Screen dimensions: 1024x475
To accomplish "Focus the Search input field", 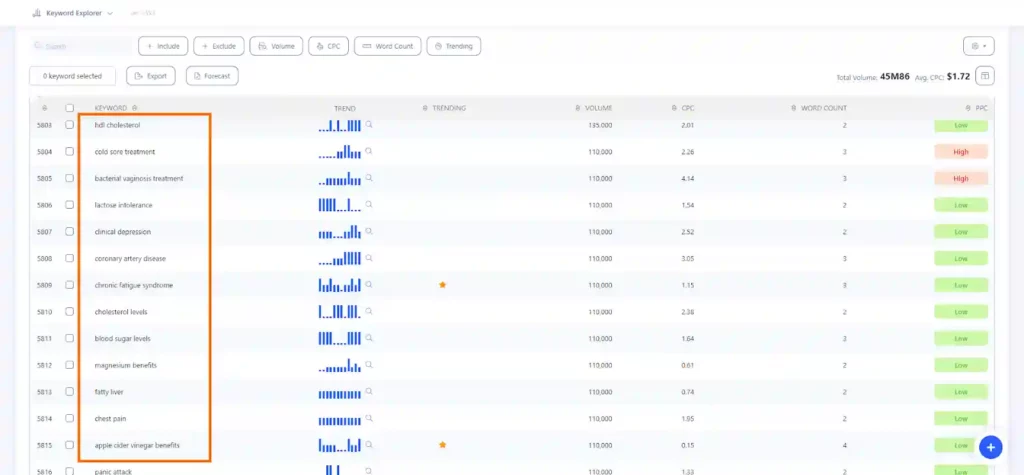I will coord(80,46).
